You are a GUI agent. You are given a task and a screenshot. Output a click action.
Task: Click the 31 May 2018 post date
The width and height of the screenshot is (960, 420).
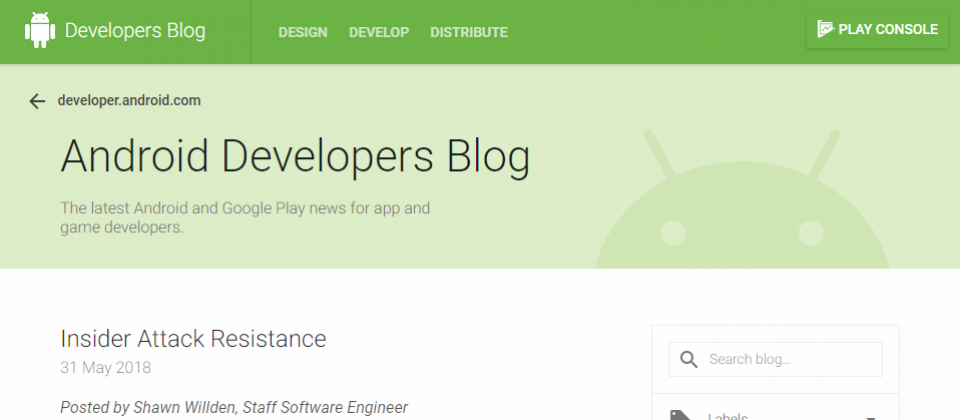point(105,367)
